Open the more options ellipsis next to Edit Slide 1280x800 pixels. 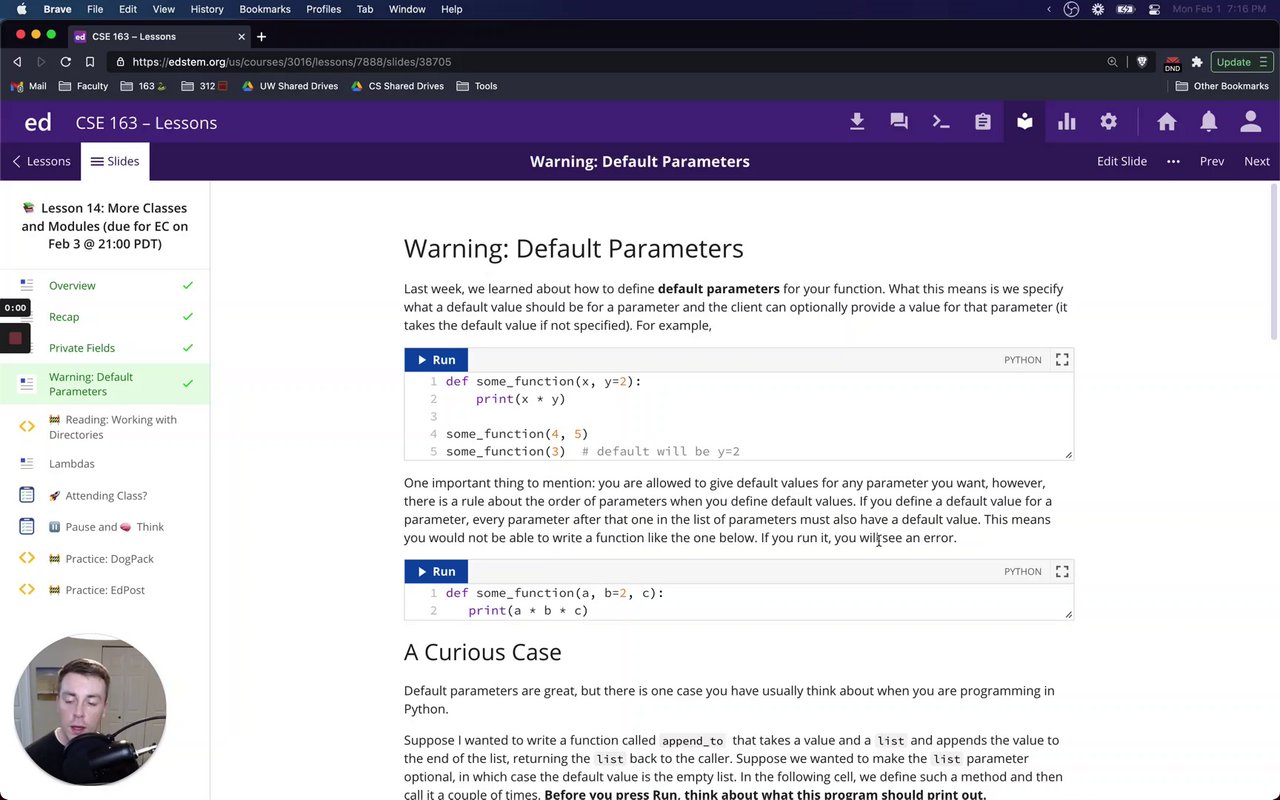coord(1173,162)
